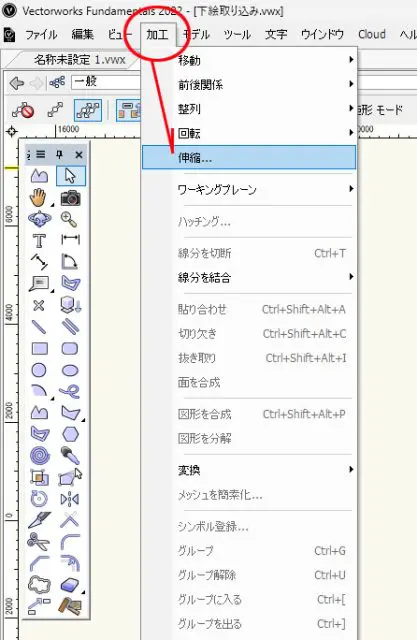This screenshot has height=640, width=417.
Task: Open the 一般 class dropdown
Action: click(x=106, y=82)
